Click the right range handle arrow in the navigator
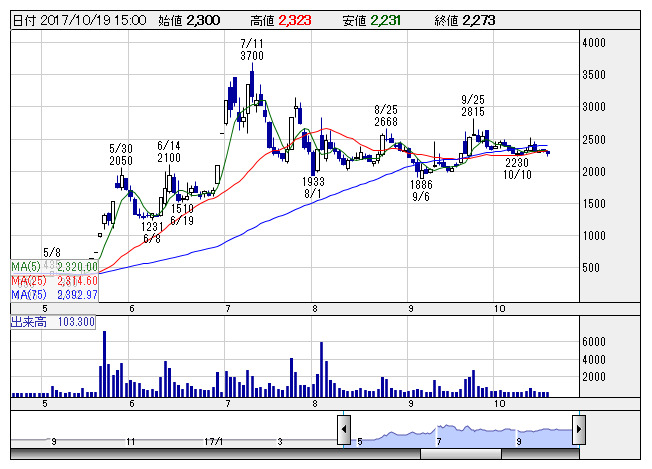The image size is (652, 469). tap(578, 430)
